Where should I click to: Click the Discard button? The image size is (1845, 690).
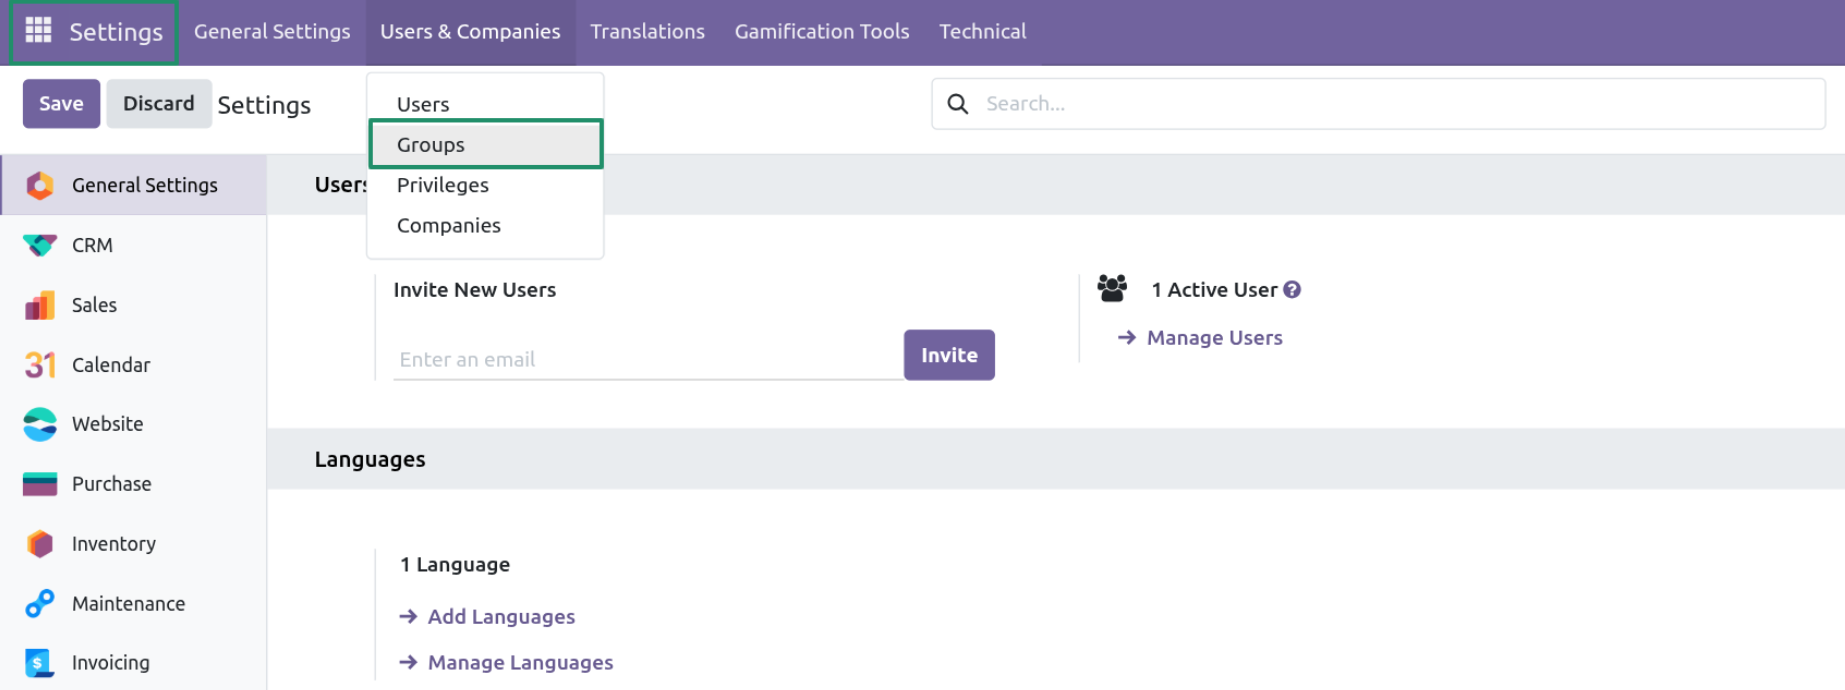pyautogui.click(x=159, y=104)
